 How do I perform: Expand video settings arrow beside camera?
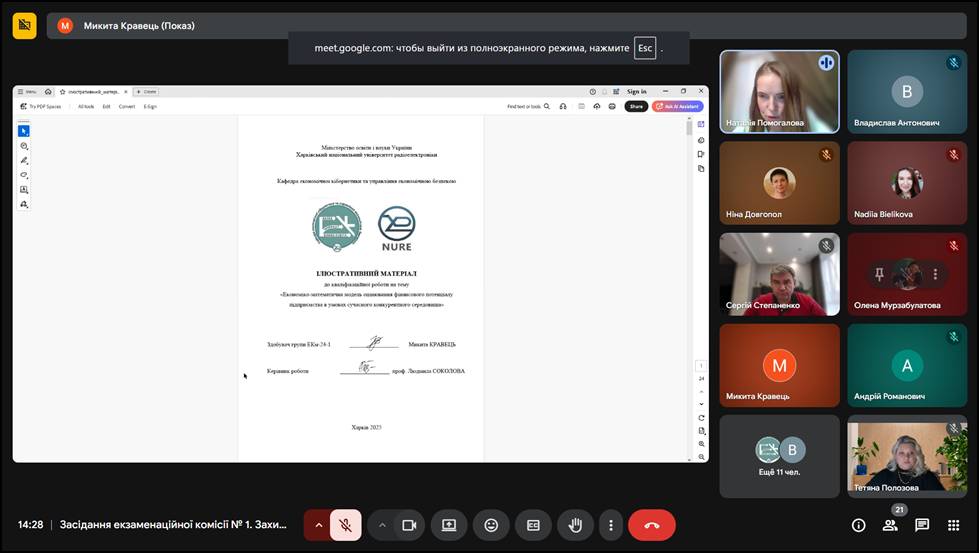click(x=382, y=525)
